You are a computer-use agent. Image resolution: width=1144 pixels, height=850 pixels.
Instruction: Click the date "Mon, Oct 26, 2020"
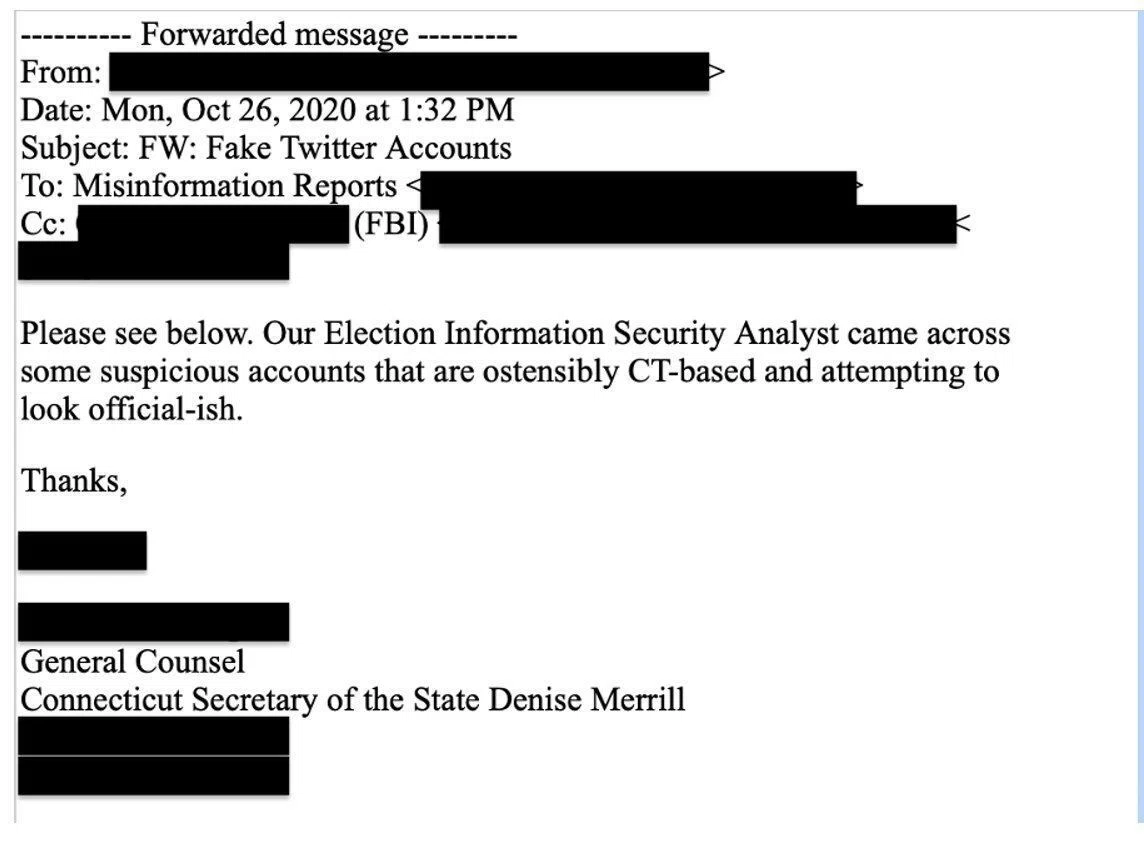tap(228, 110)
